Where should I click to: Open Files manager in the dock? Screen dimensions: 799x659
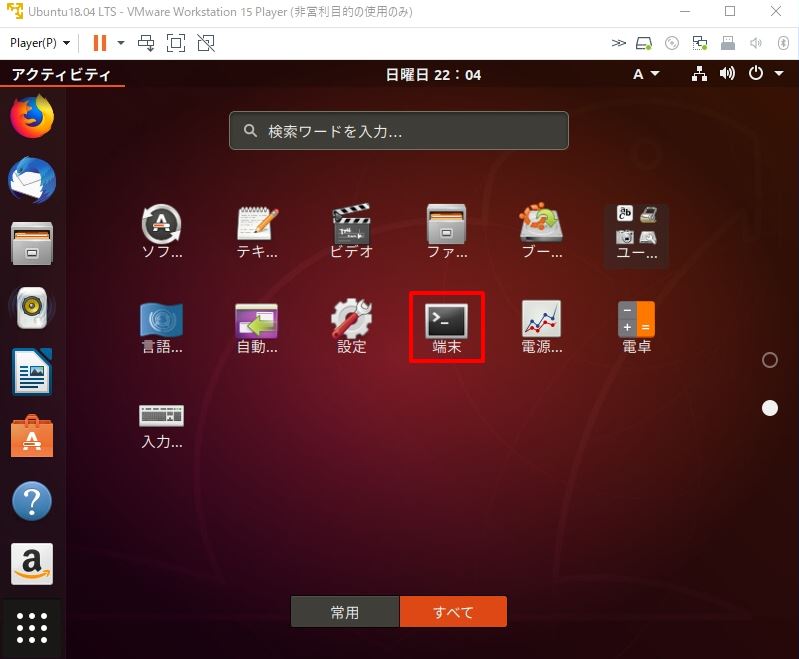[32, 244]
